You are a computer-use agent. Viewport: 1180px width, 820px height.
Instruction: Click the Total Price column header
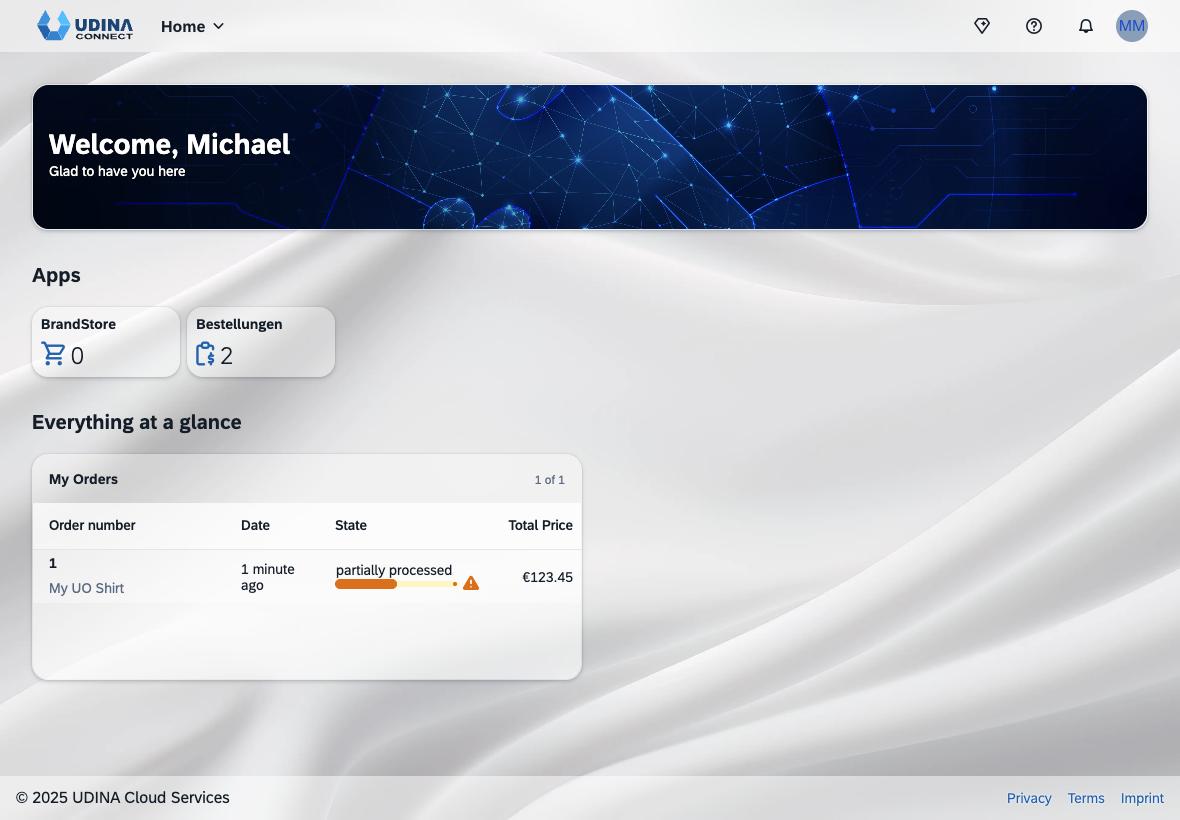point(540,525)
